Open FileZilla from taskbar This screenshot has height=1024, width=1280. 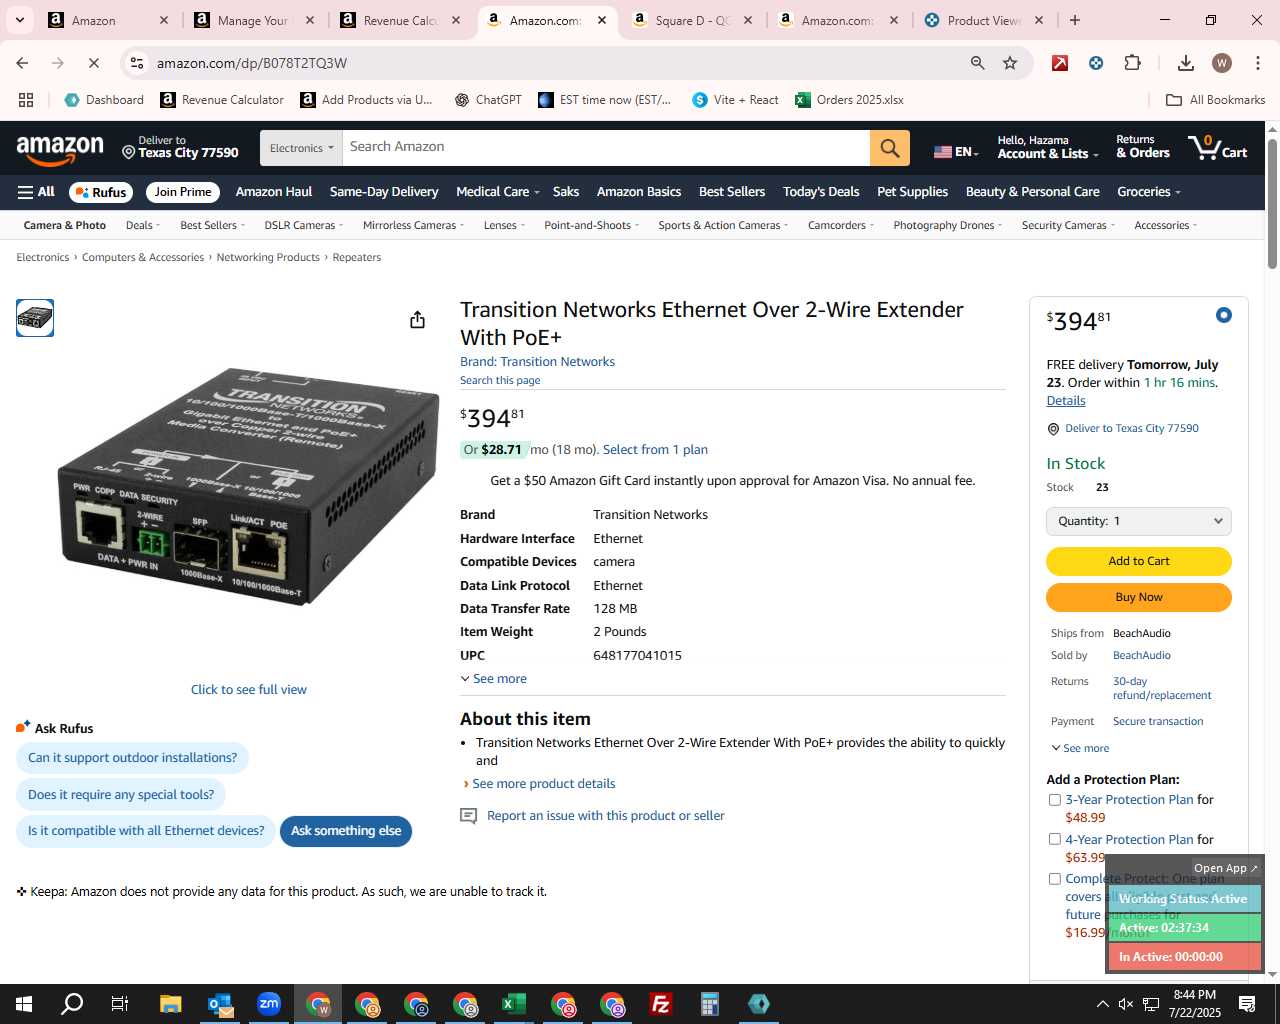(661, 1004)
